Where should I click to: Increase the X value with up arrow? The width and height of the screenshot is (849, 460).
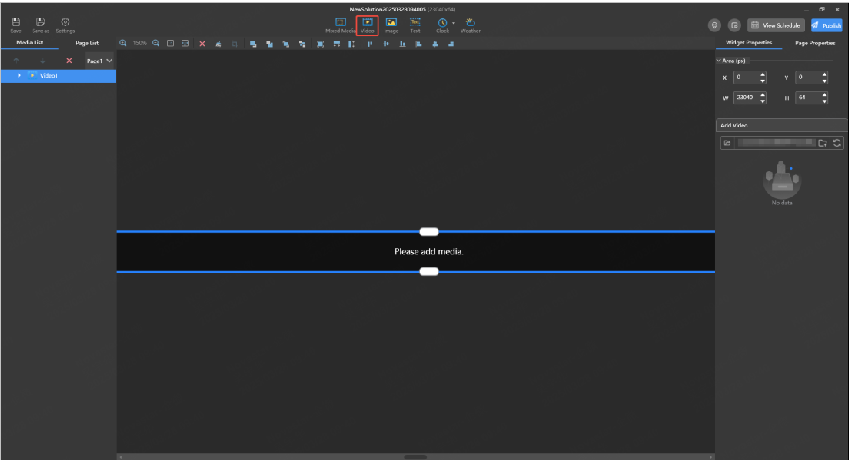762,75
